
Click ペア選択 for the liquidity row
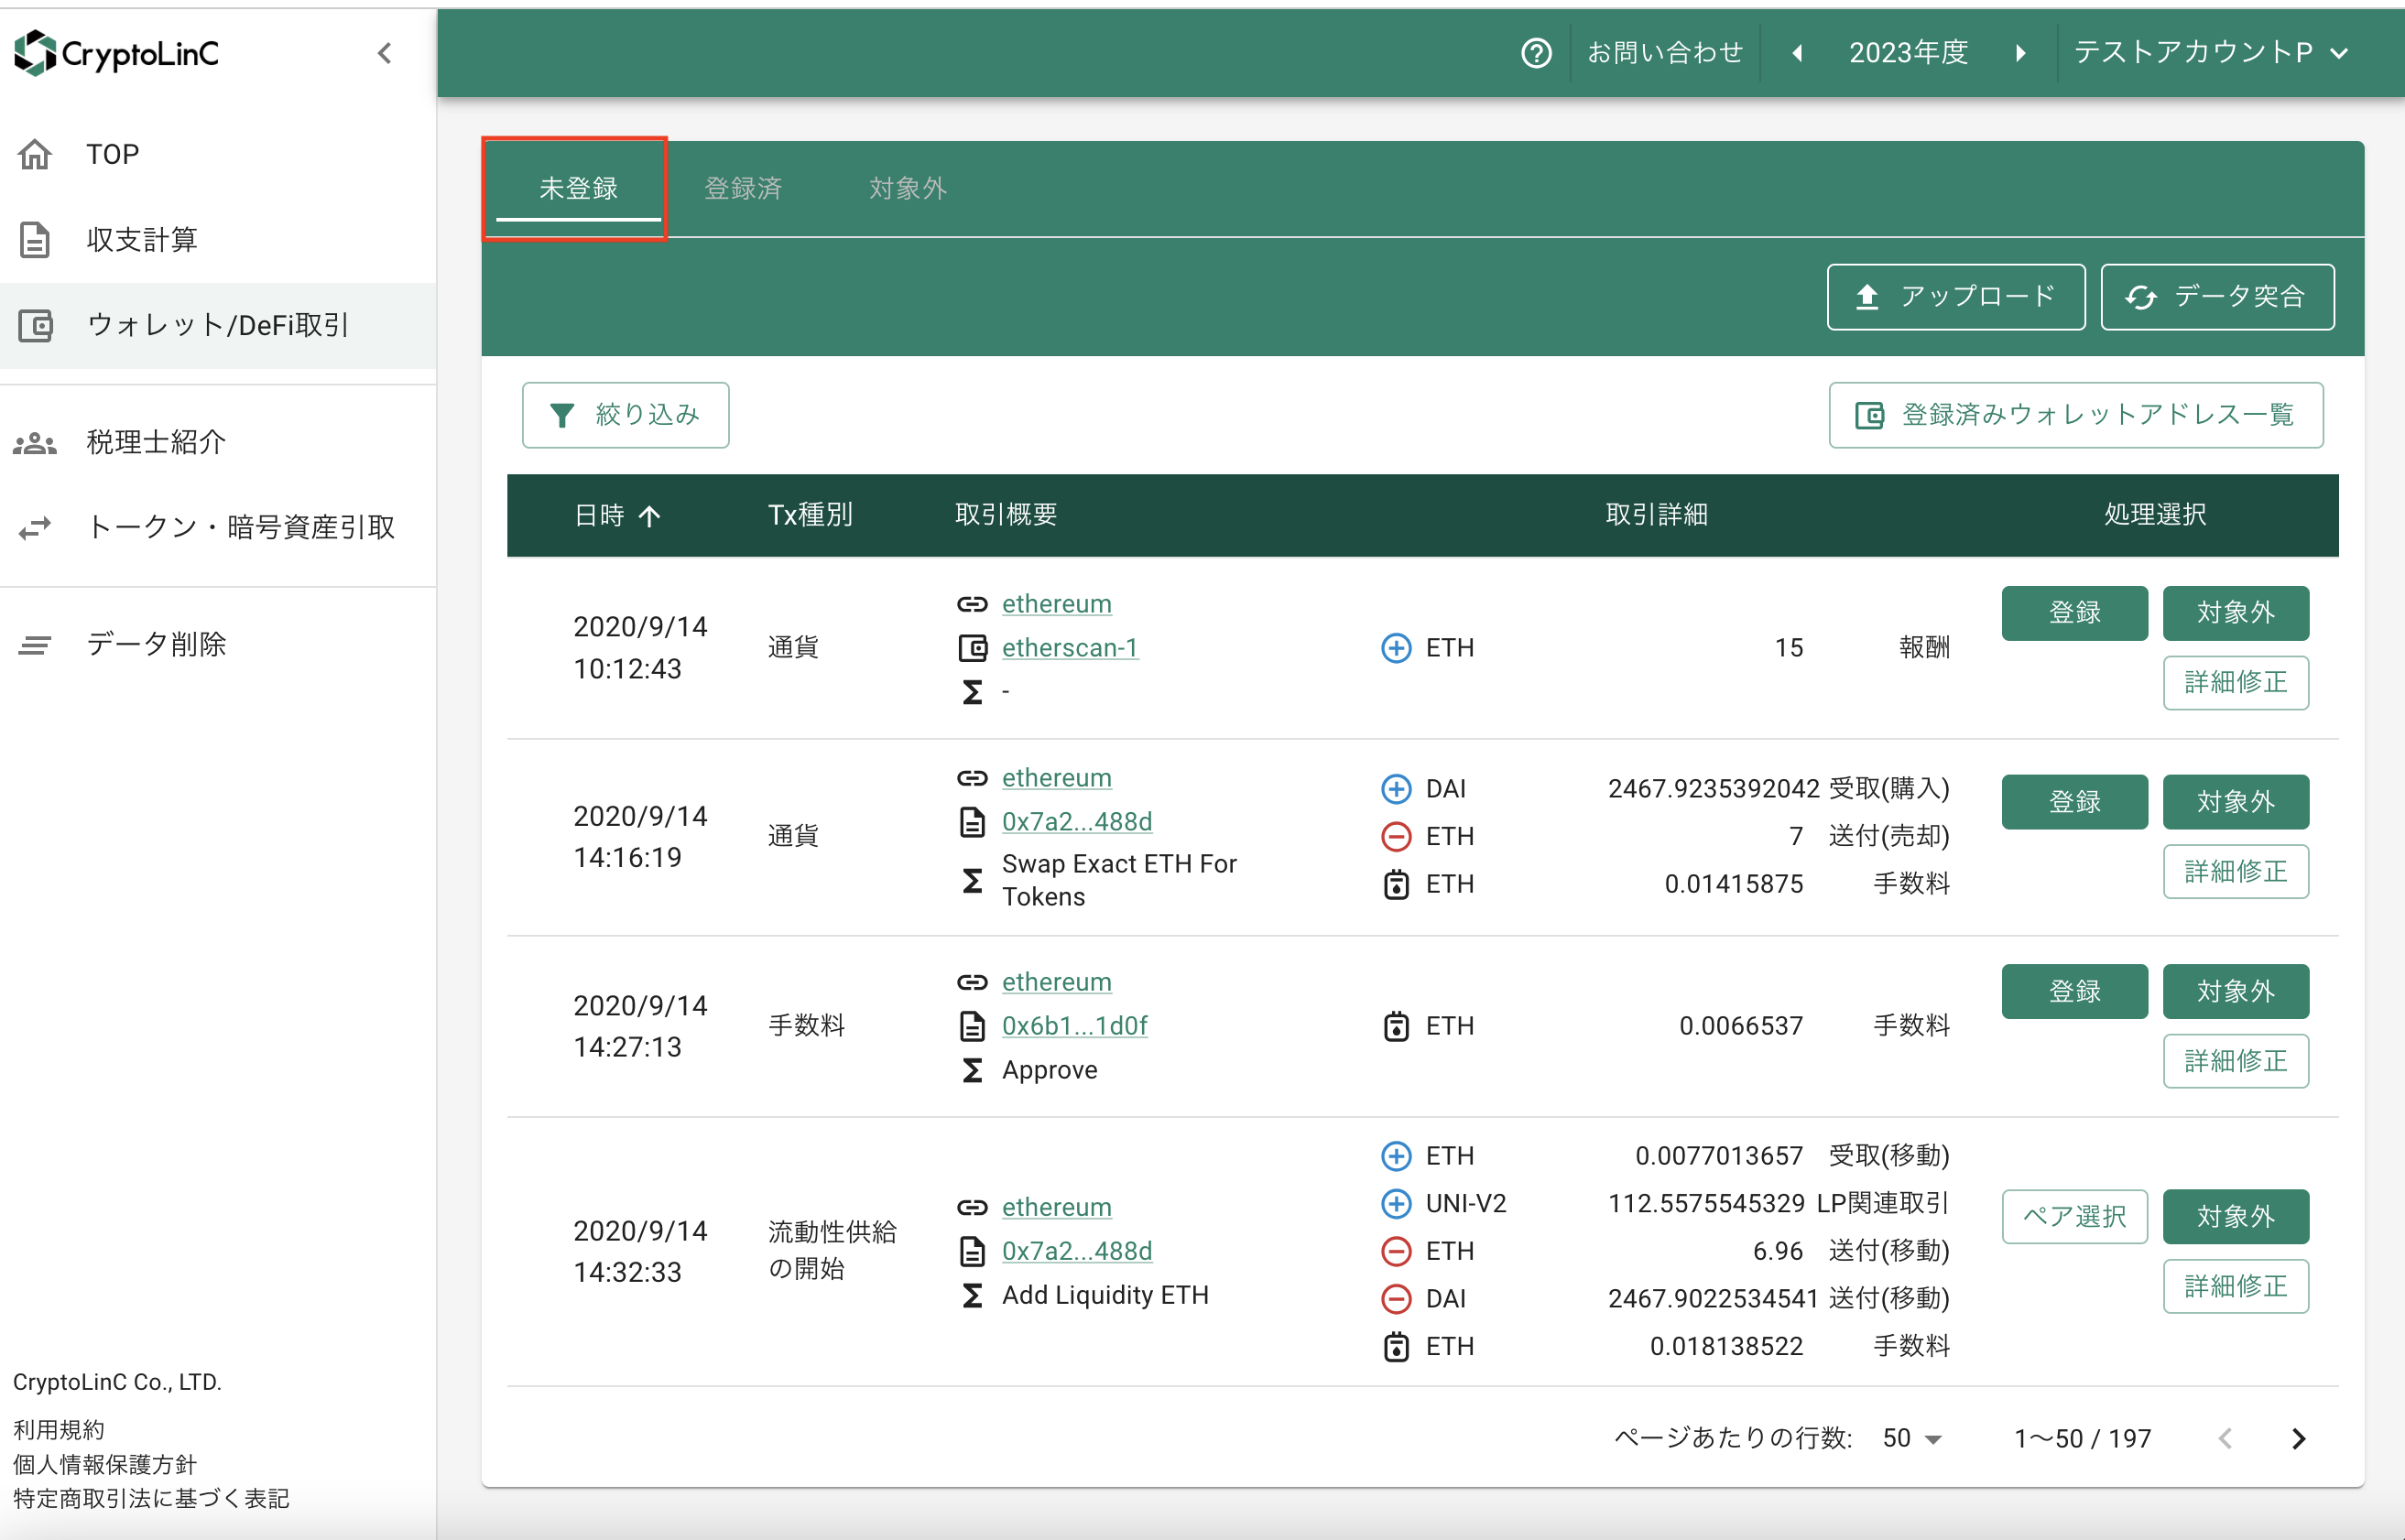tap(2074, 1216)
